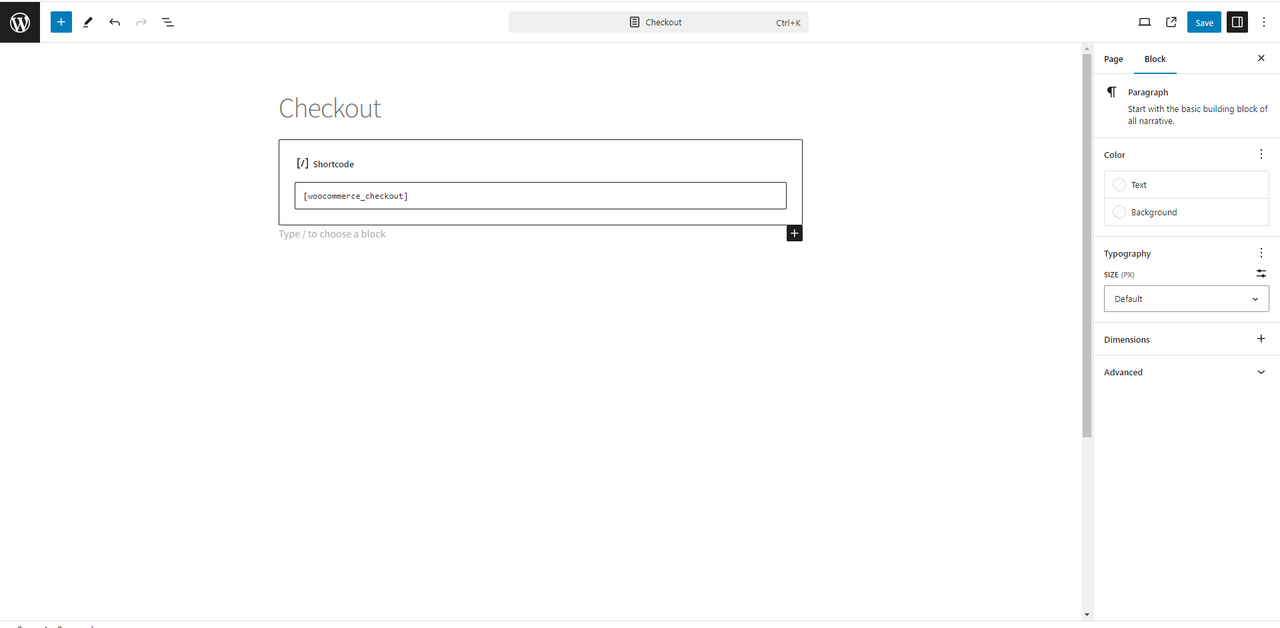
Task: Redo the undone change
Action: click(141, 22)
